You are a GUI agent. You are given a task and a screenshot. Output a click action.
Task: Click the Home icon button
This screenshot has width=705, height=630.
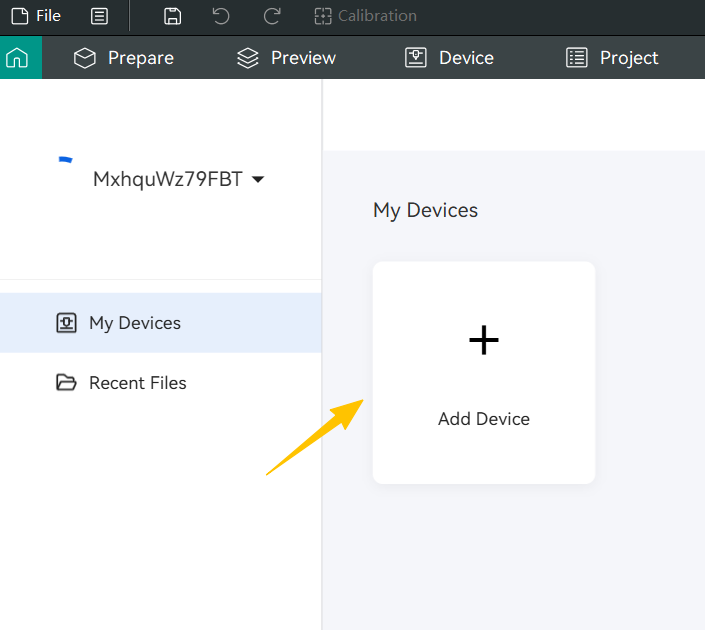click(17, 58)
